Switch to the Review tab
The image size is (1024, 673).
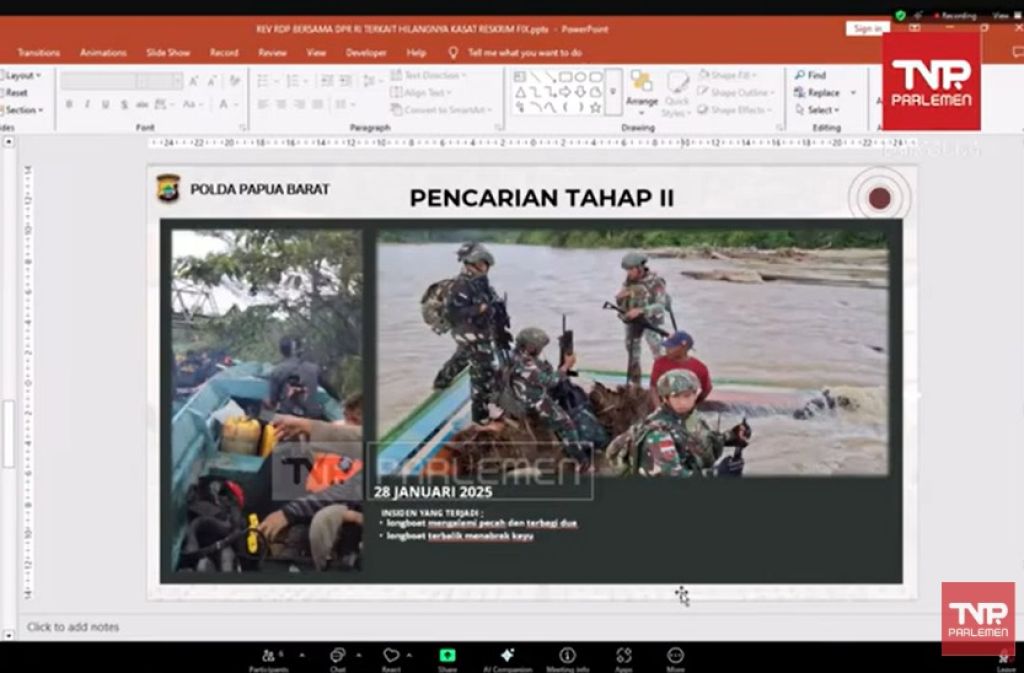(272, 53)
